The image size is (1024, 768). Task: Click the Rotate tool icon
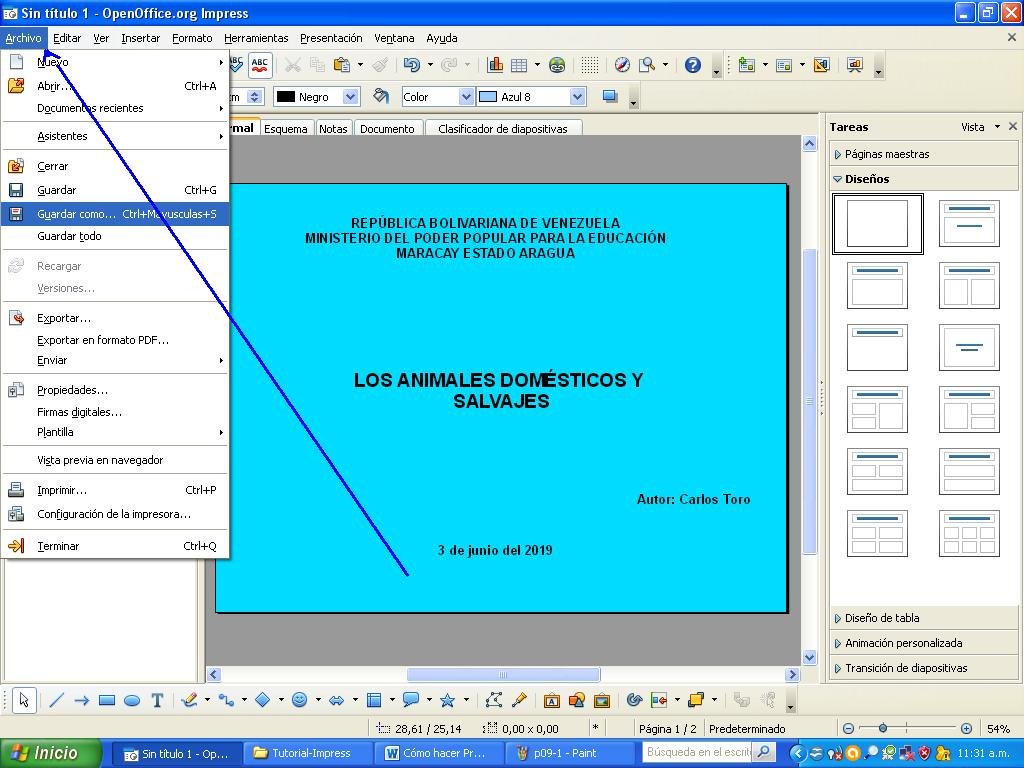(x=634, y=700)
